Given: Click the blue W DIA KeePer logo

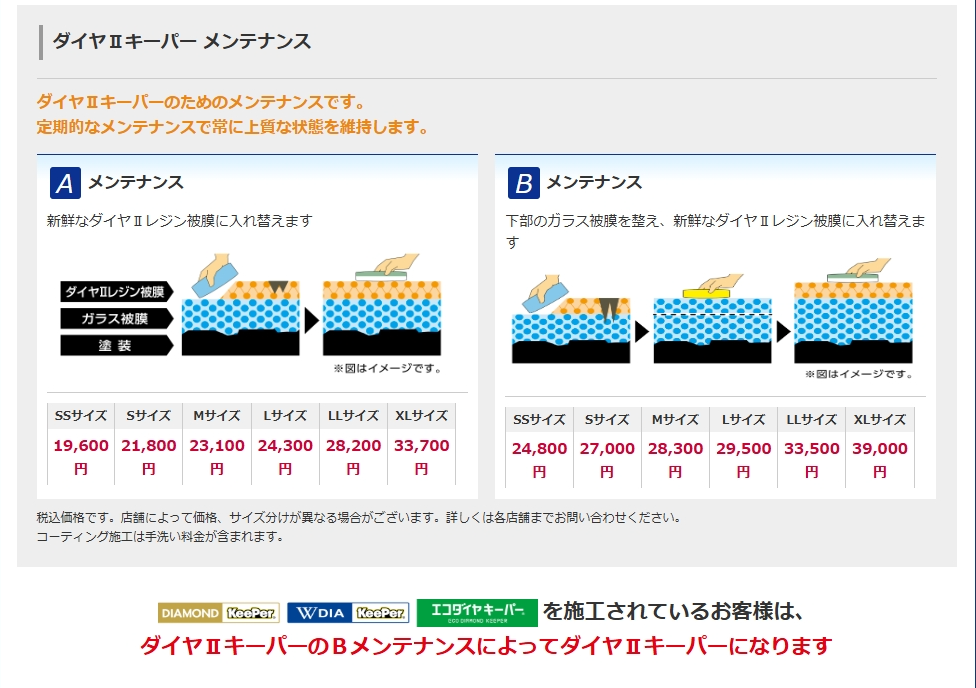Looking at the screenshot, I should [x=347, y=613].
